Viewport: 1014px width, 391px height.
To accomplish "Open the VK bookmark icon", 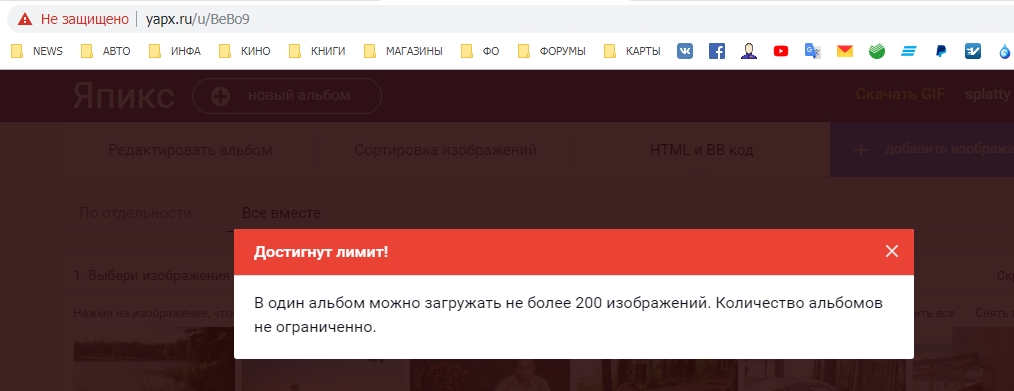I will 685,51.
